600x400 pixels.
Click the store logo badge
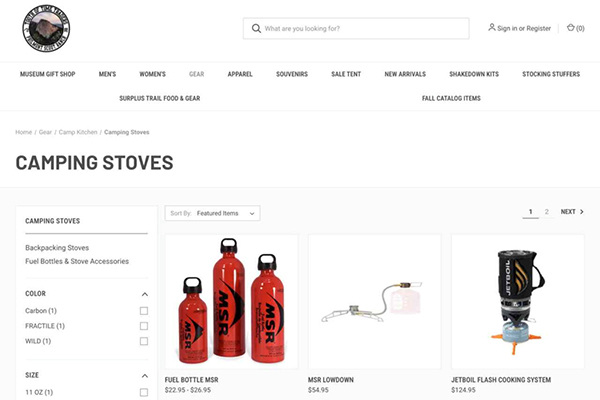click(46, 28)
